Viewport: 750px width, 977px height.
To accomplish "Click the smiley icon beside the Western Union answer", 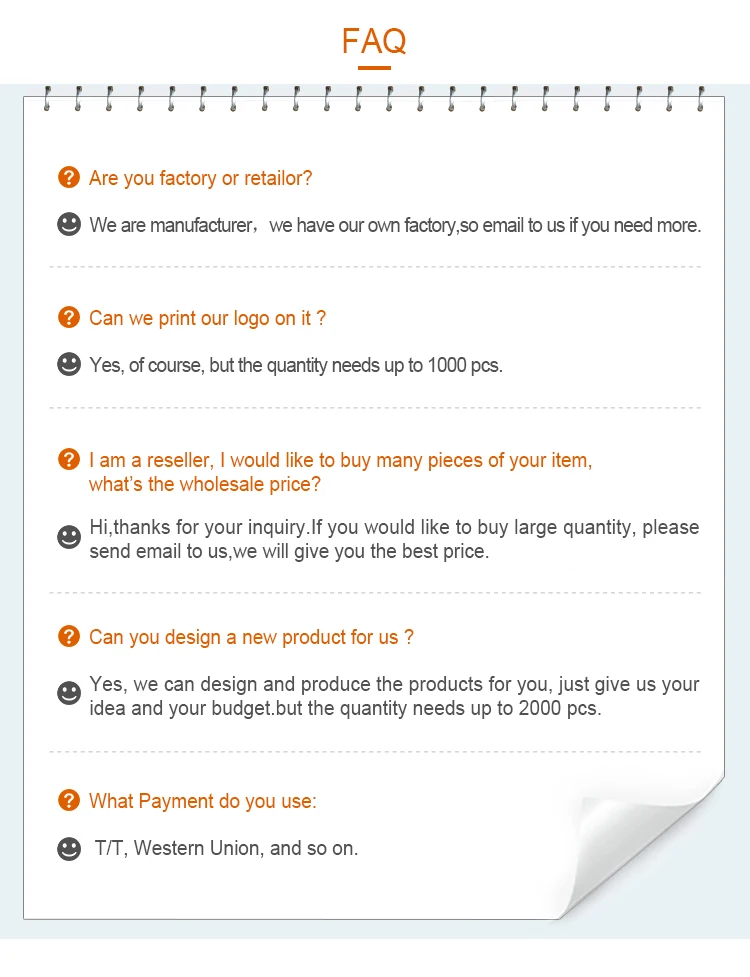I will (x=69, y=849).
